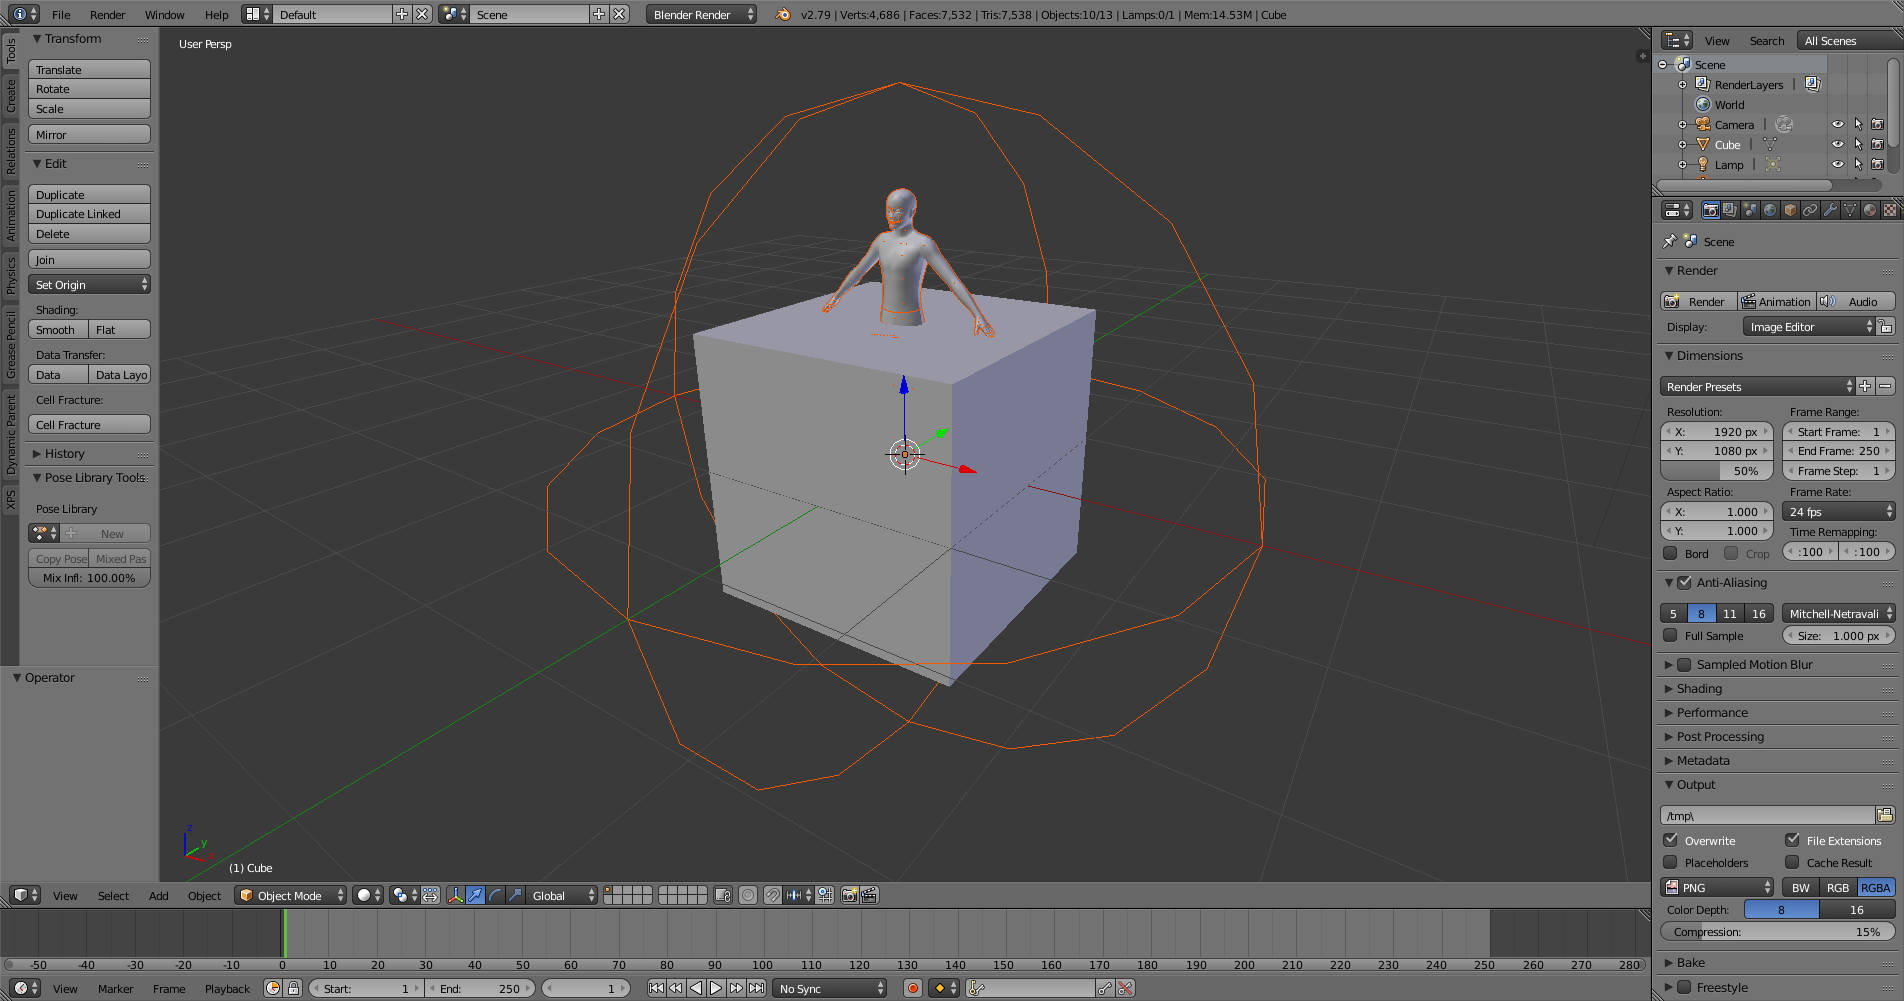Open the Image Editor display dropdown

click(1809, 327)
